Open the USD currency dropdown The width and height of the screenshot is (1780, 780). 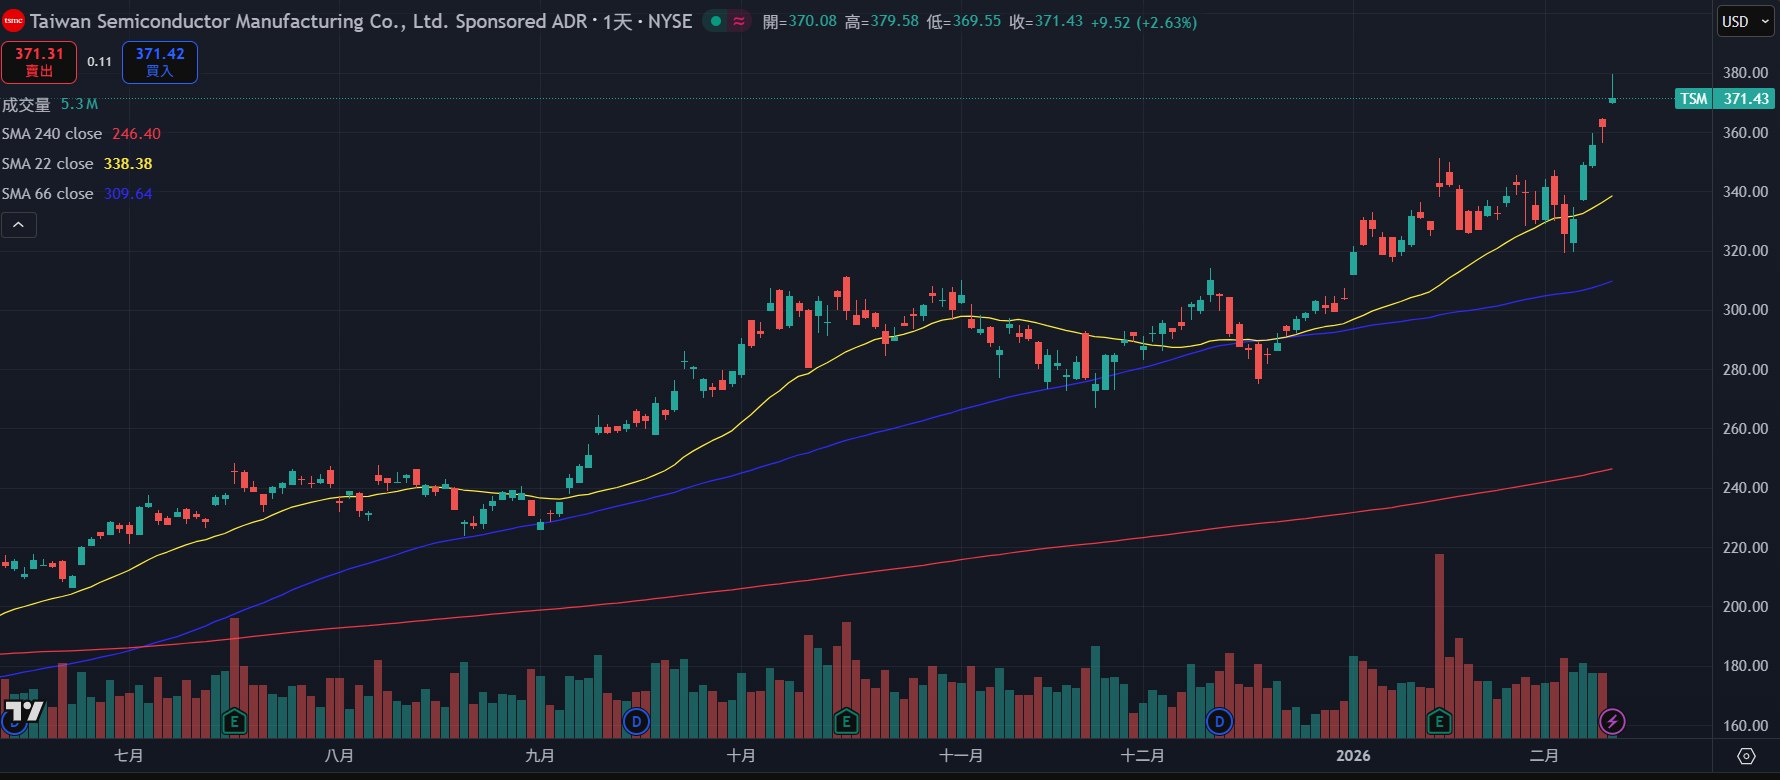(x=1745, y=21)
